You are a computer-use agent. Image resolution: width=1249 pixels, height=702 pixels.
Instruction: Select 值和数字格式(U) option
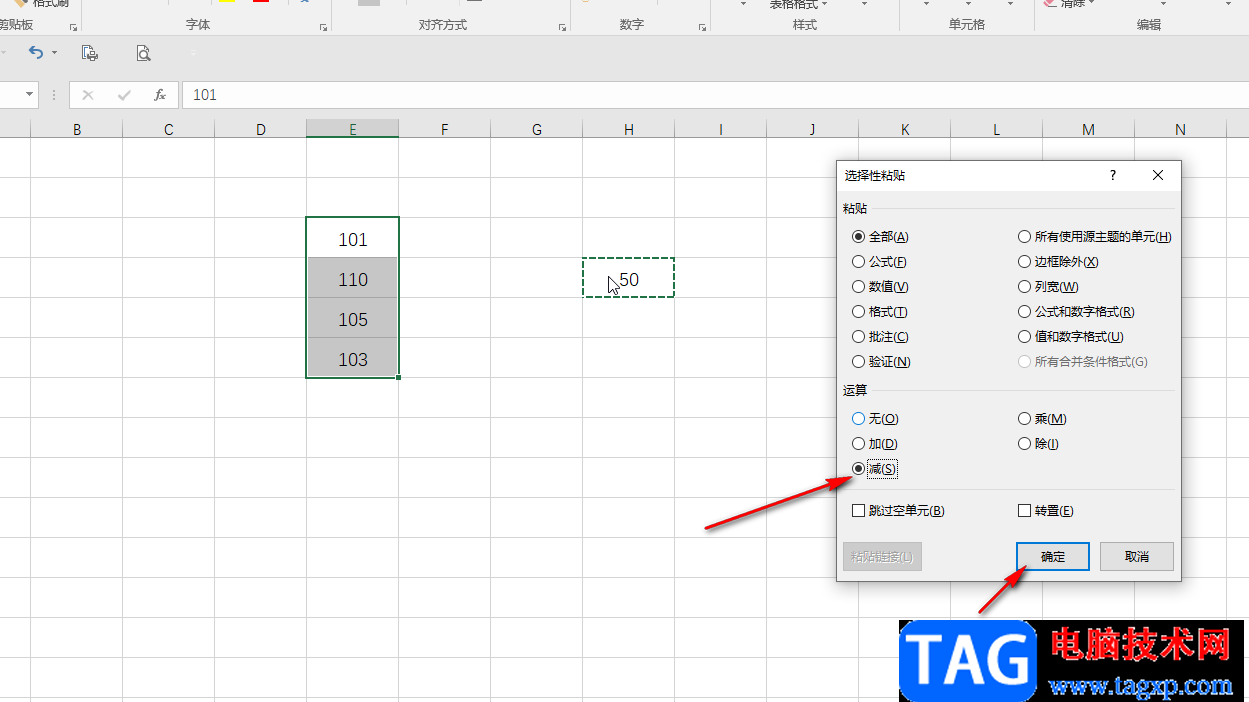click(x=1070, y=337)
